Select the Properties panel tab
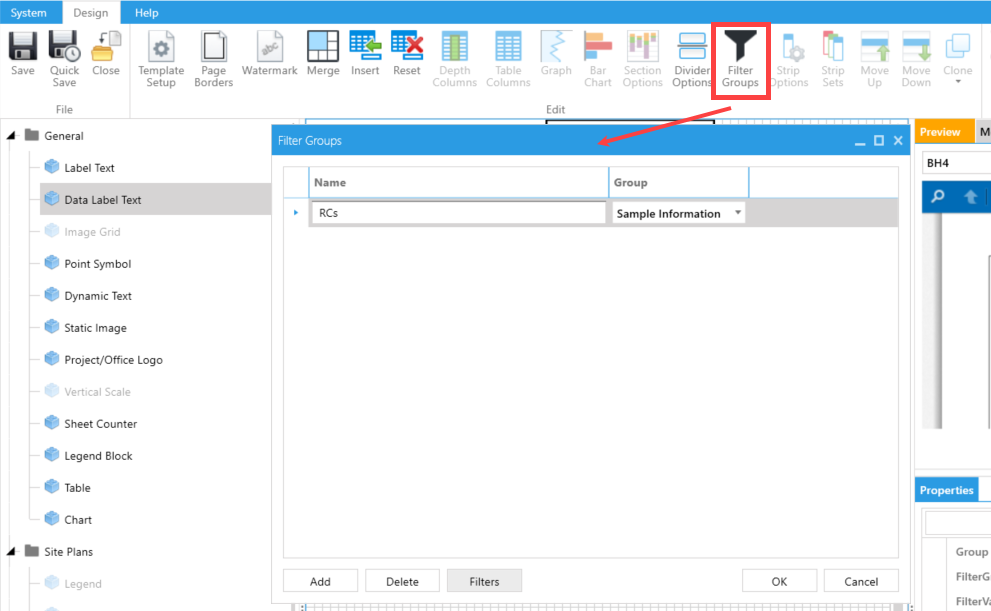Viewport: 991px width, 611px height. tap(946, 490)
